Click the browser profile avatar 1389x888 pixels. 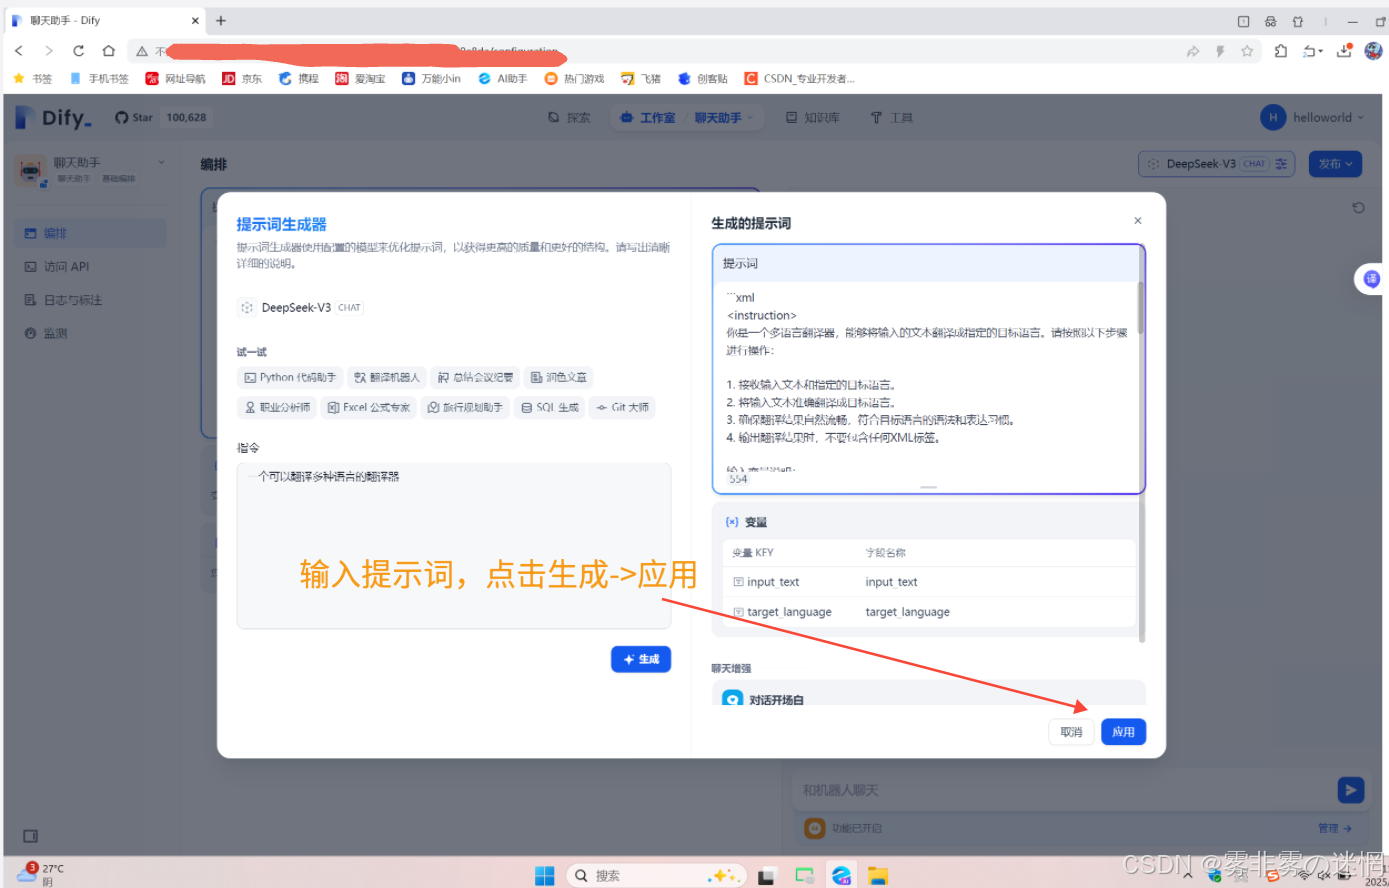pos(1373,50)
